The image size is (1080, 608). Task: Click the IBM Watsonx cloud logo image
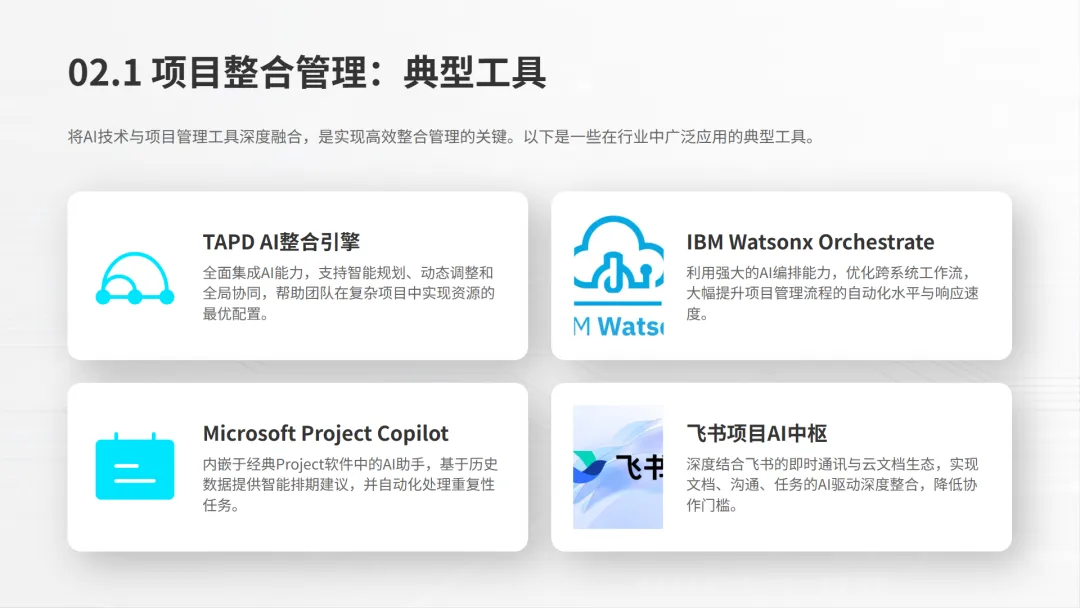pyautogui.click(x=618, y=275)
